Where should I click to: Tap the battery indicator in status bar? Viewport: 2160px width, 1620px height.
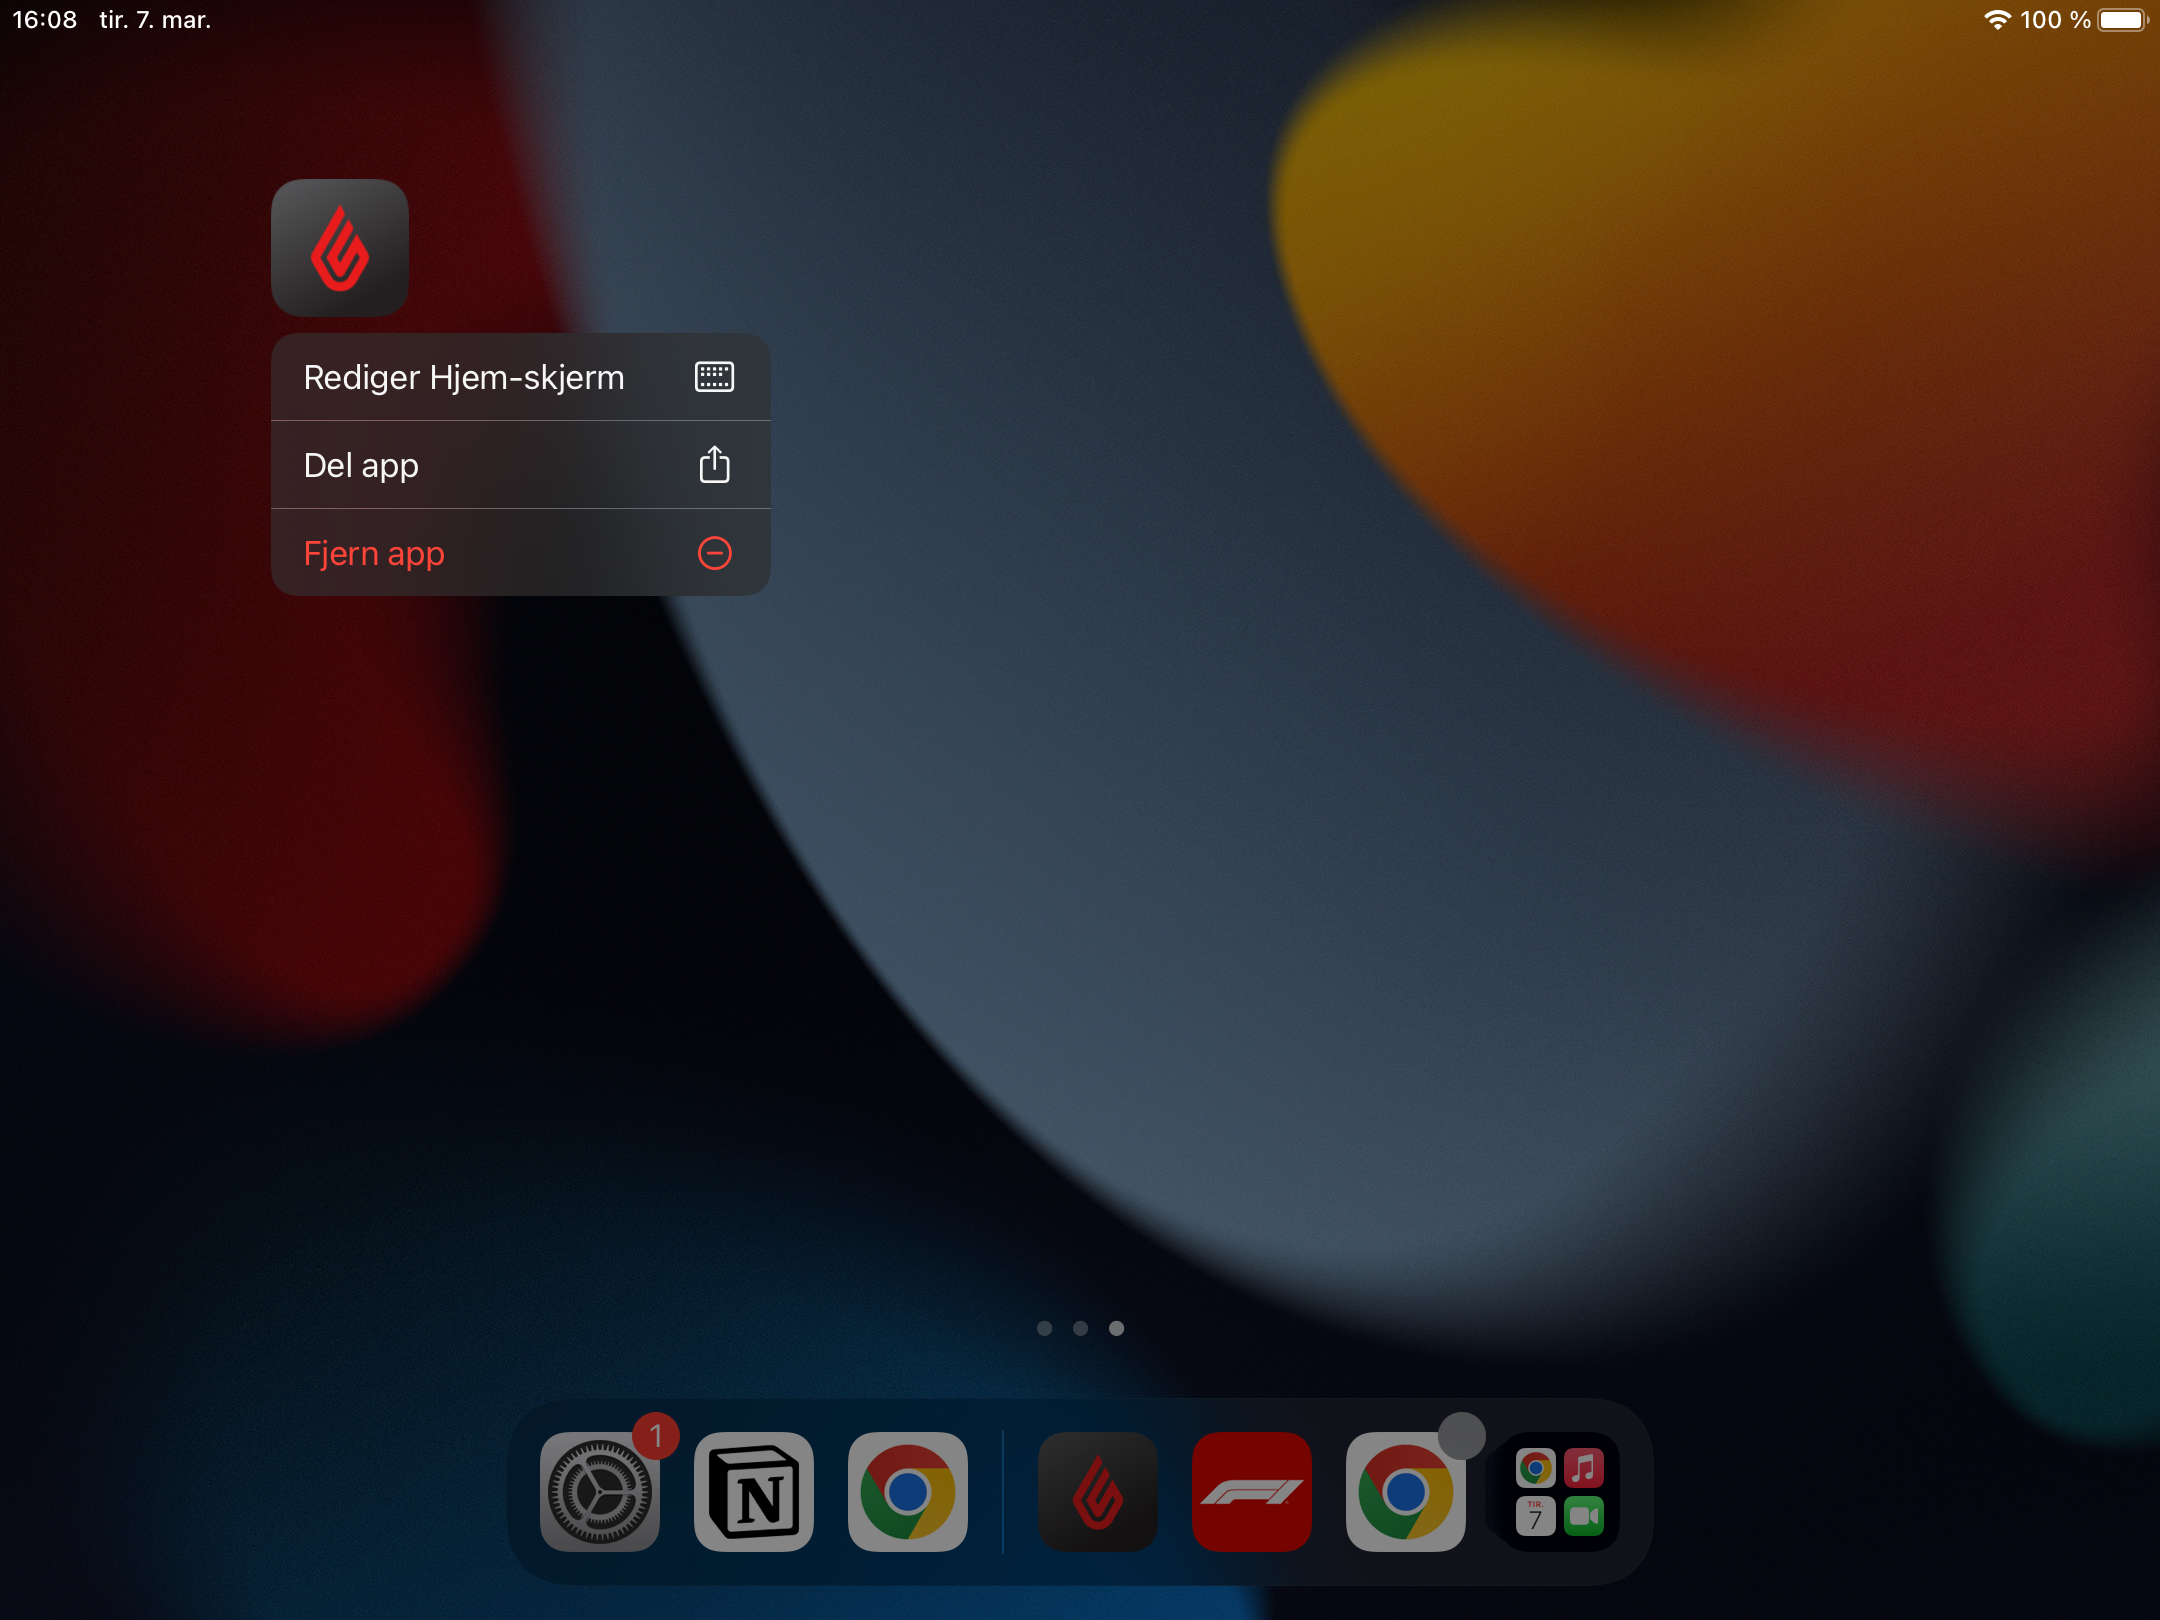pyautogui.click(x=2124, y=20)
